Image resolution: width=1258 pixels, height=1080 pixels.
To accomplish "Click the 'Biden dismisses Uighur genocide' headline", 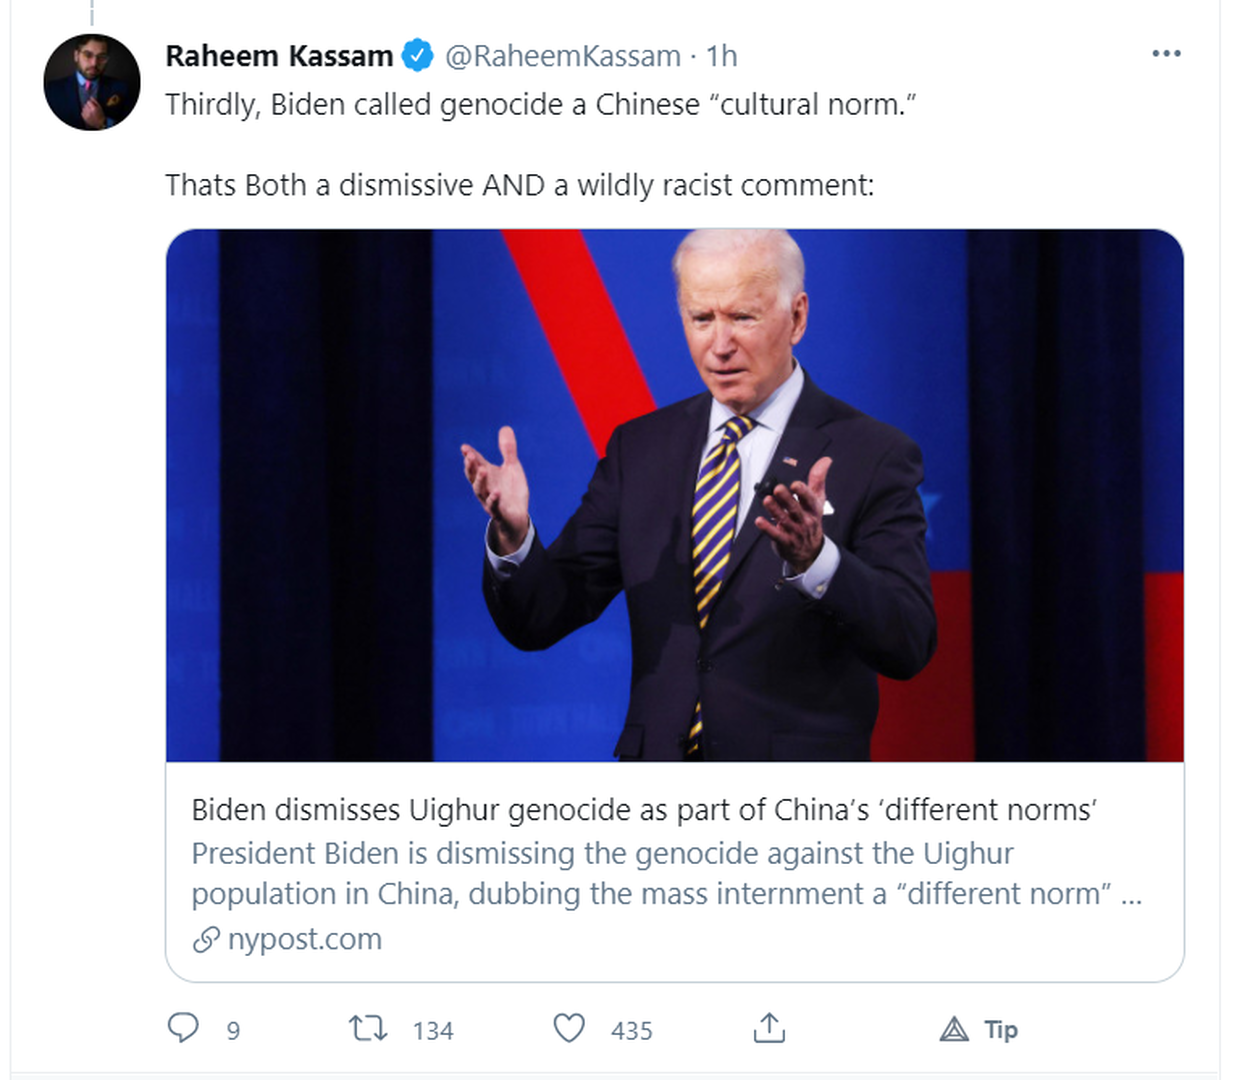I will 644,809.
